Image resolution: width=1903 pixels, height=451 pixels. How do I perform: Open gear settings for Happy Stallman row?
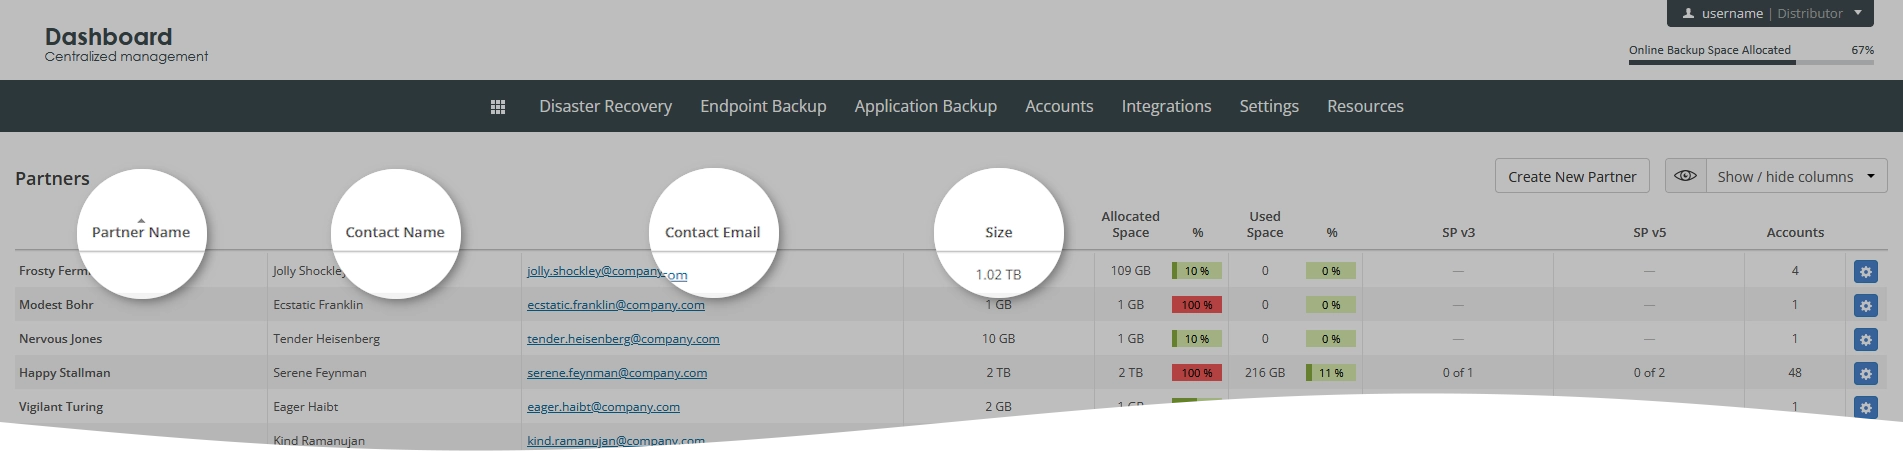click(x=1865, y=374)
